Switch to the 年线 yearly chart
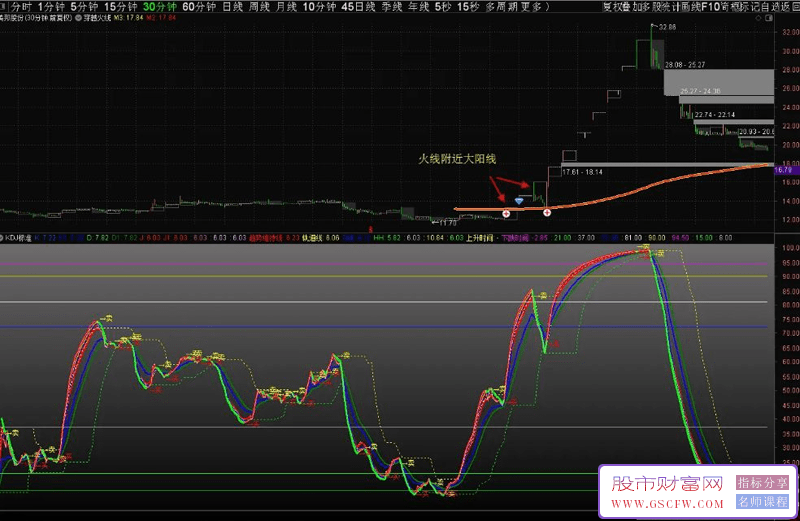 [419, 7]
